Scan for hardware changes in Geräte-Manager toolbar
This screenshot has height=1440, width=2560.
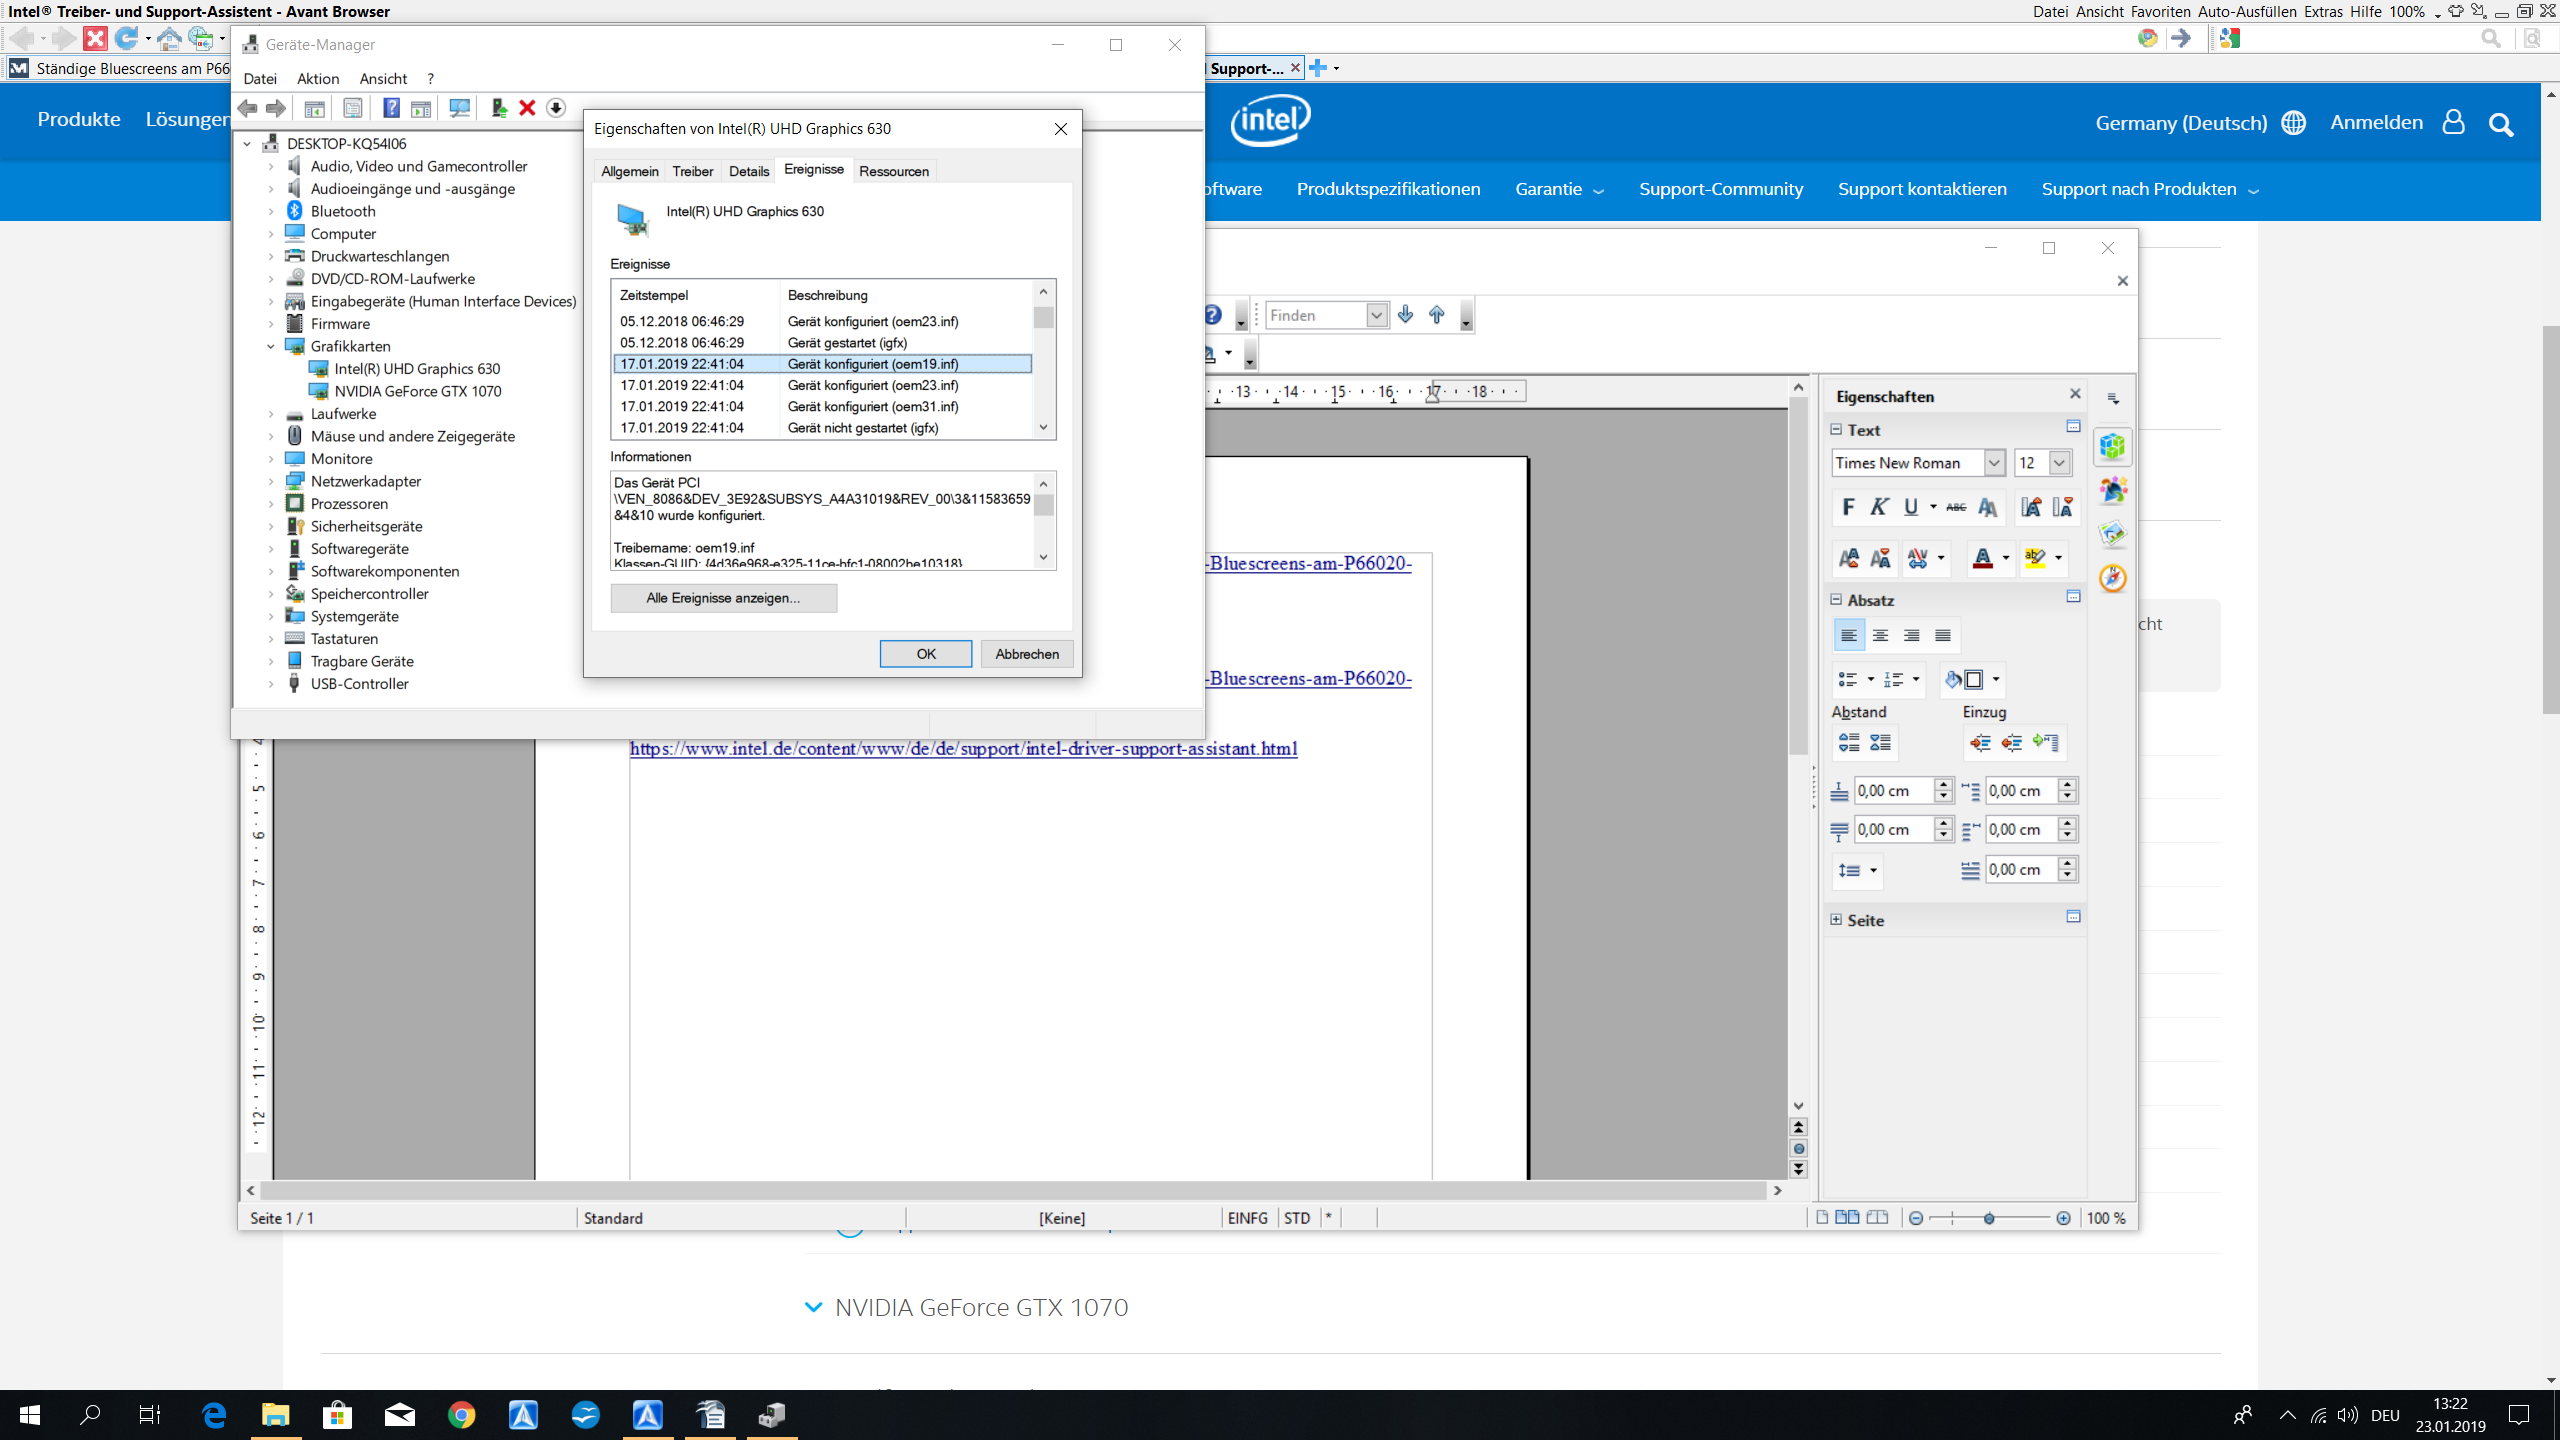click(x=459, y=108)
